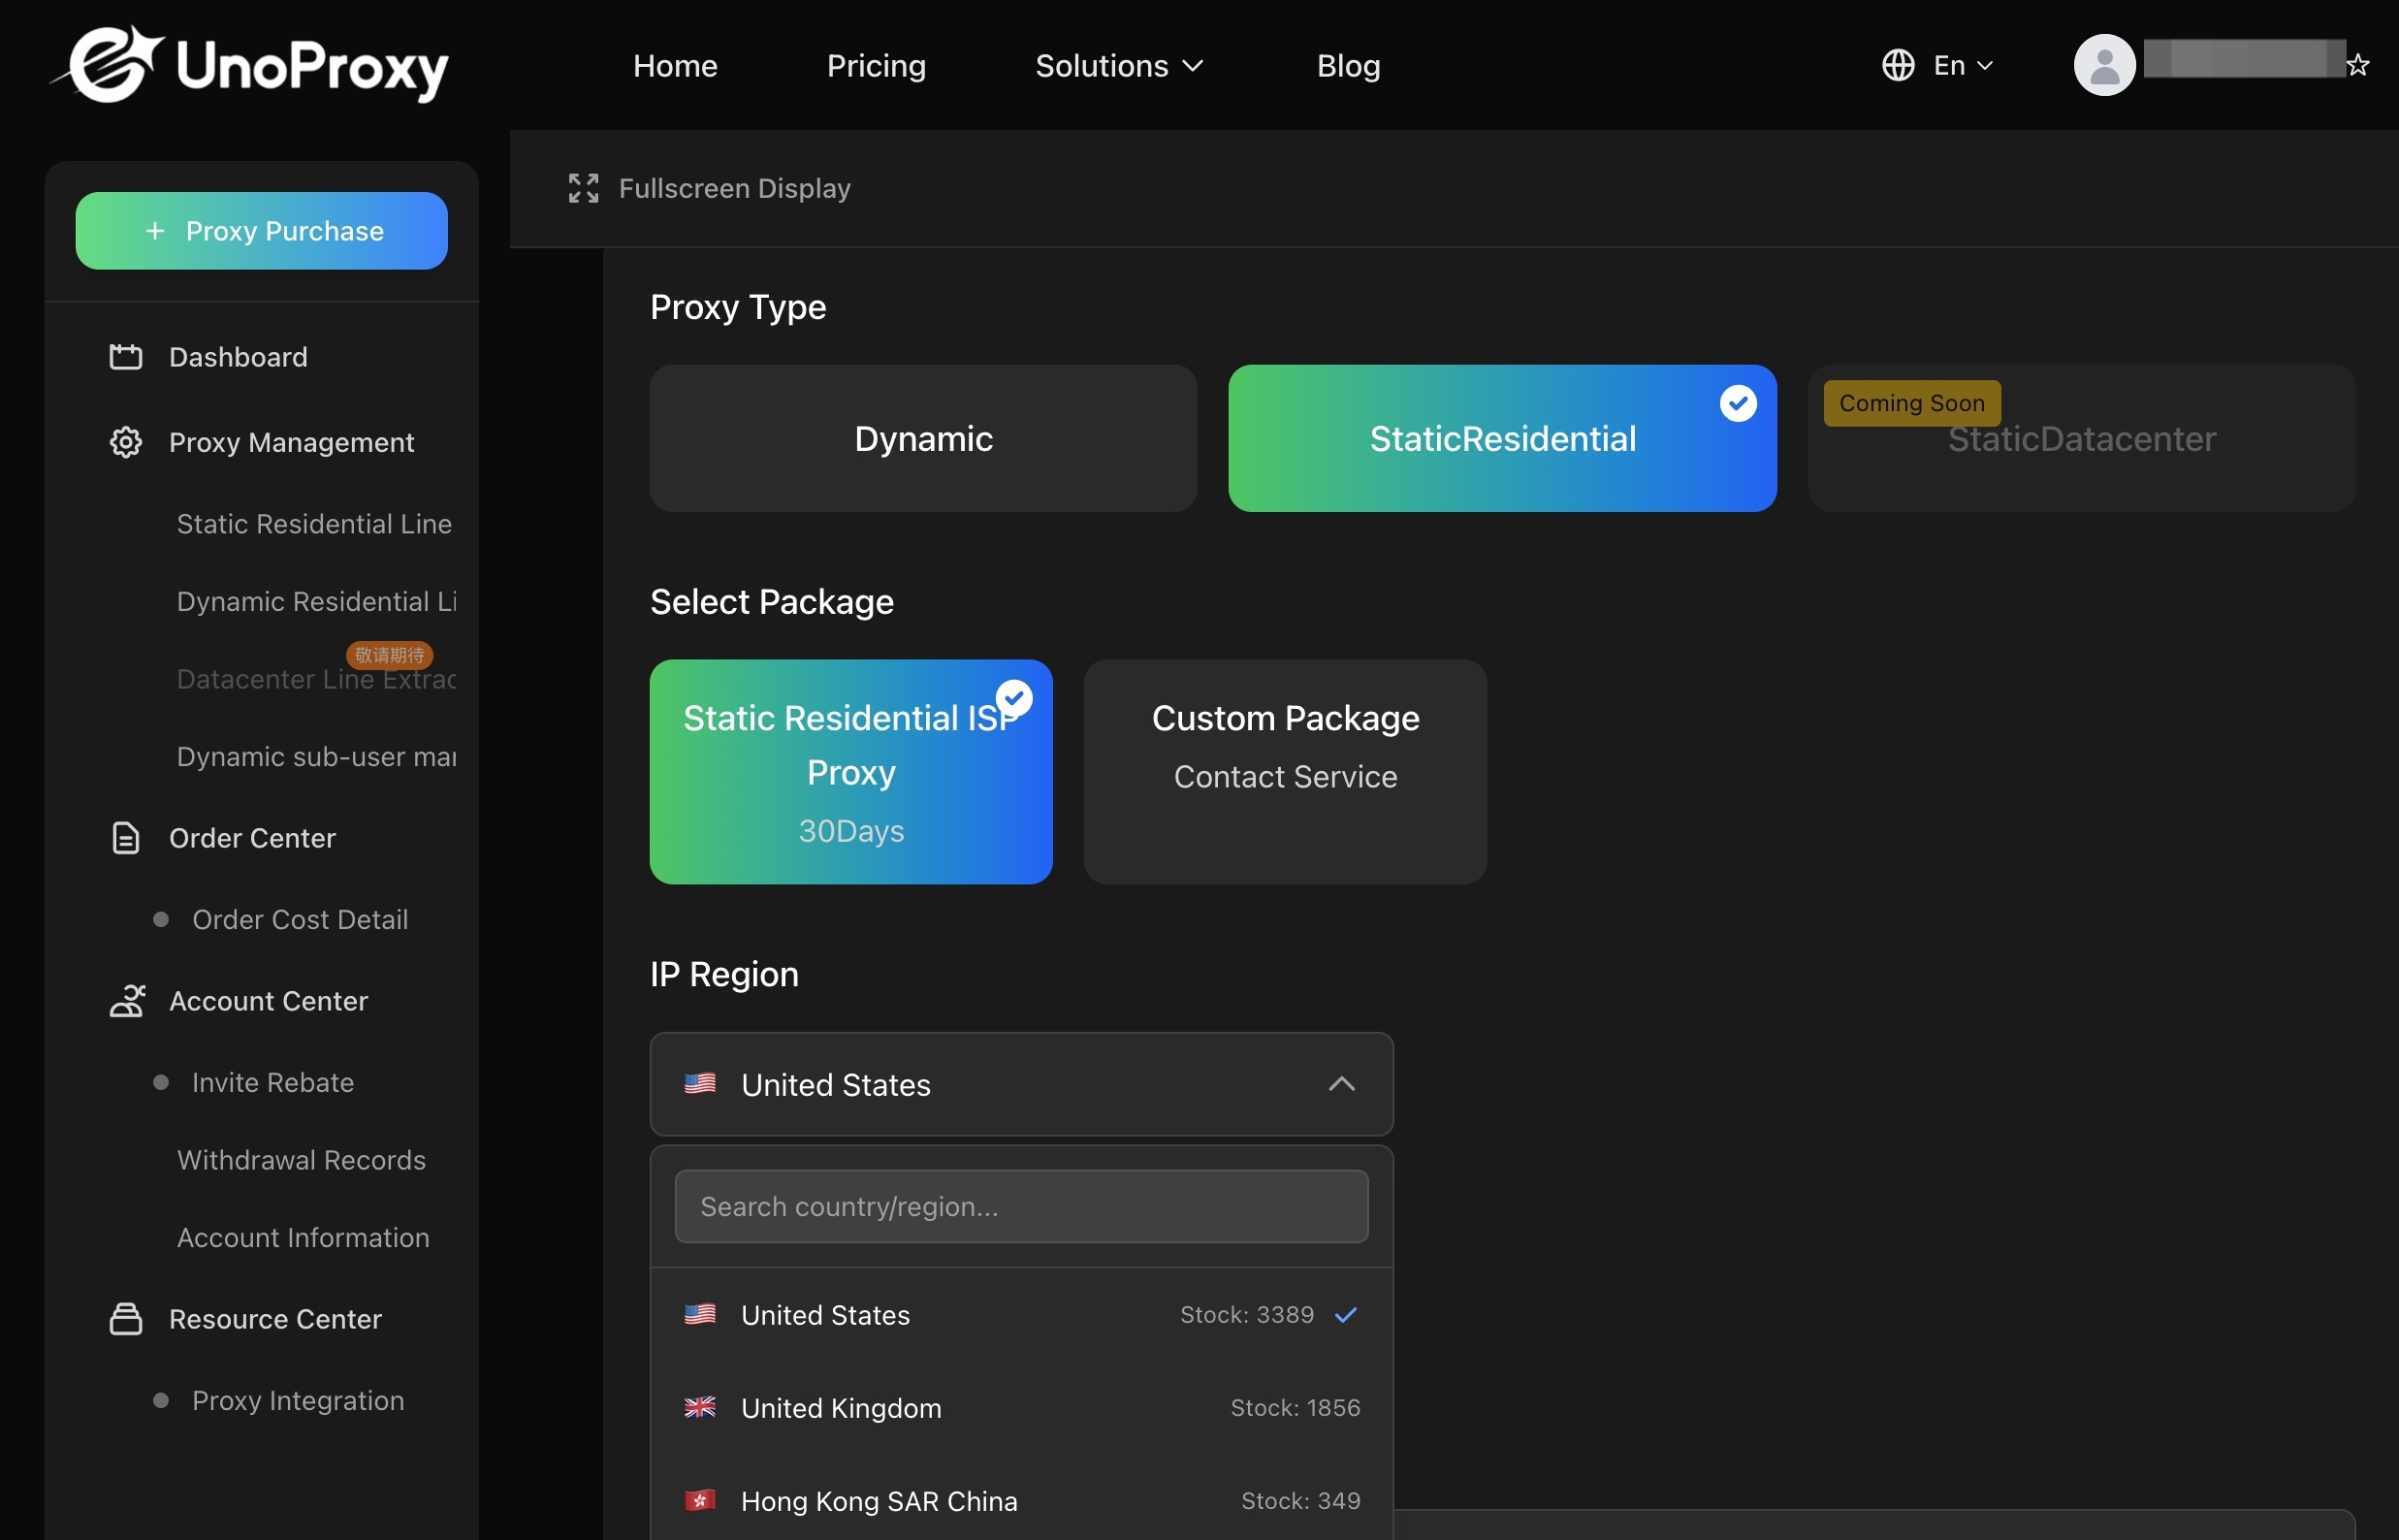Click the star icon near the profile
2399x1540 pixels.
(2358, 65)
